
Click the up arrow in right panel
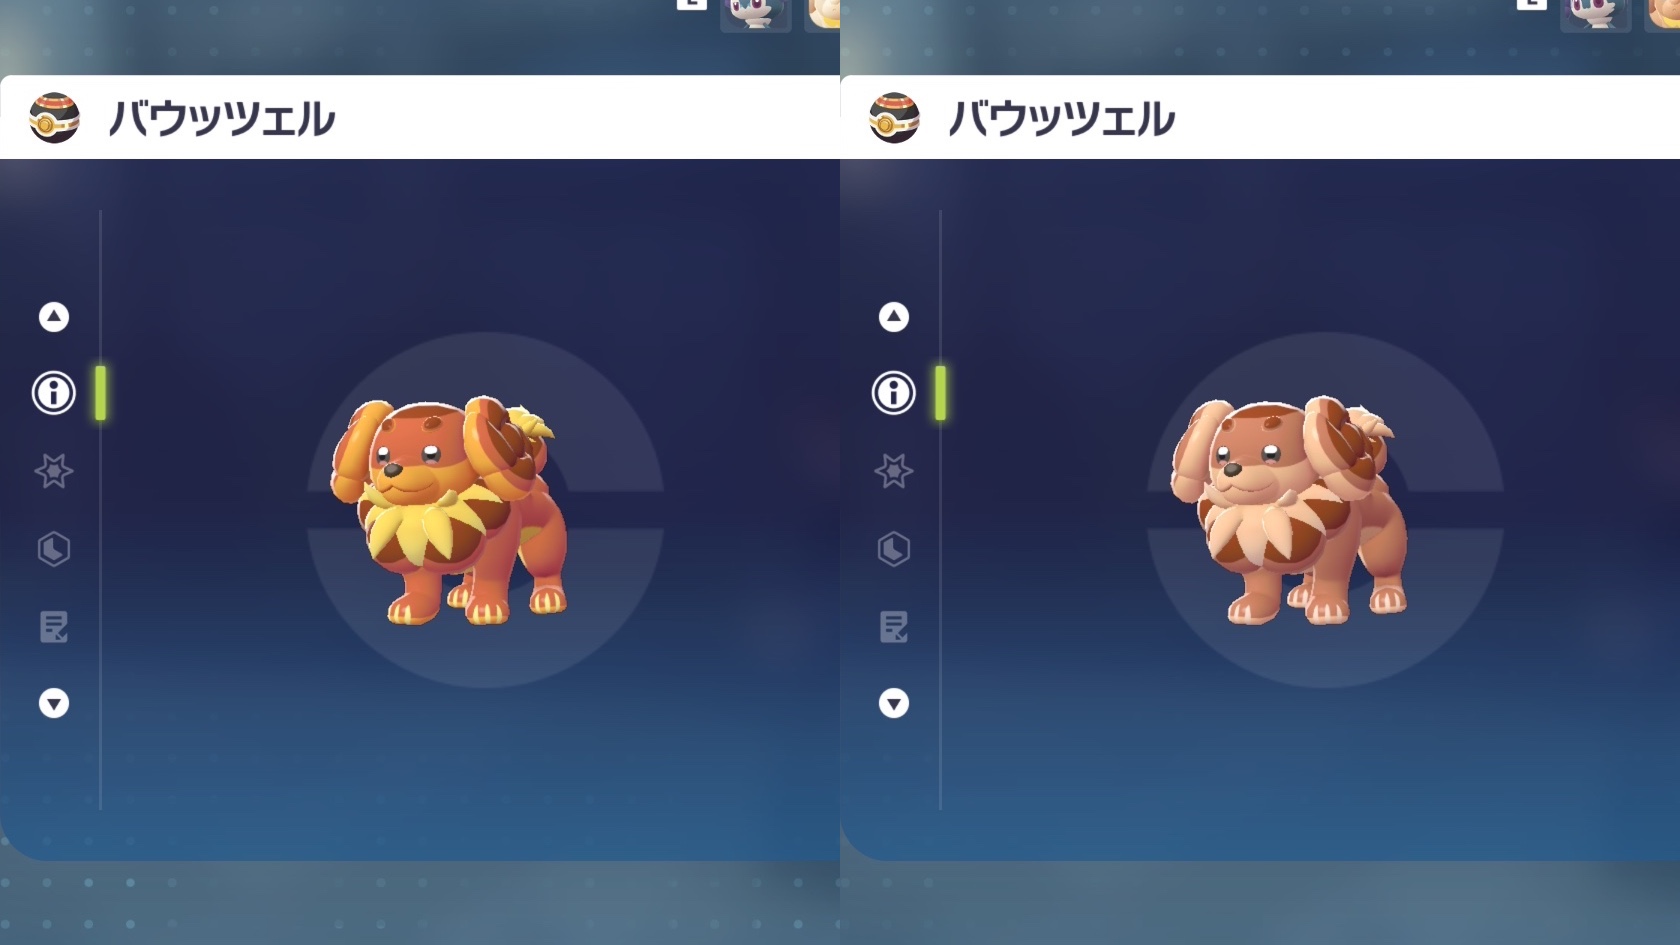coord(894,317)
